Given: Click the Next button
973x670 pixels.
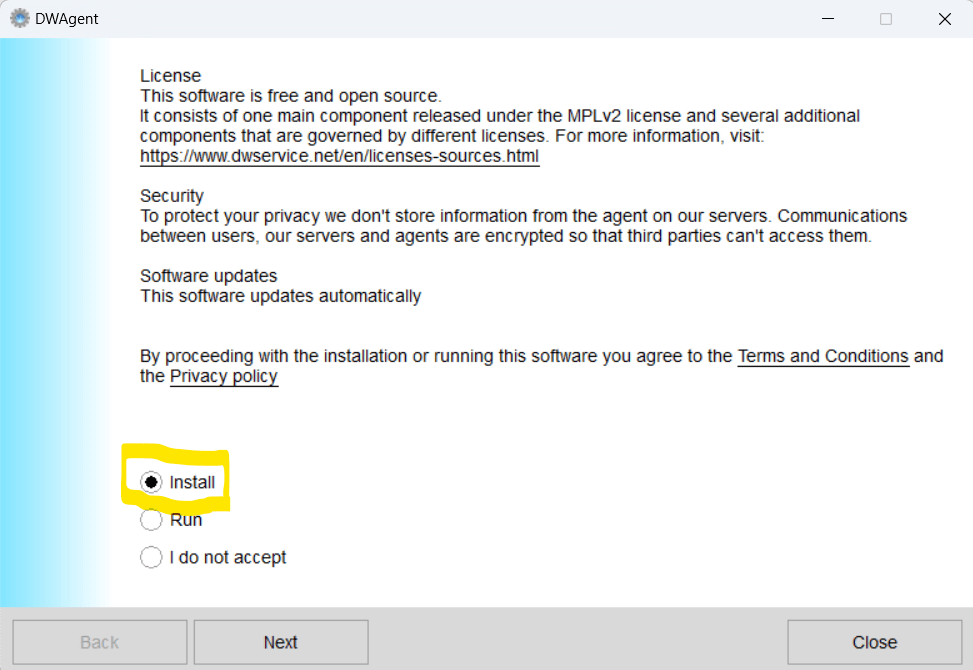Looking at the screenshot, I should (281, 642).
